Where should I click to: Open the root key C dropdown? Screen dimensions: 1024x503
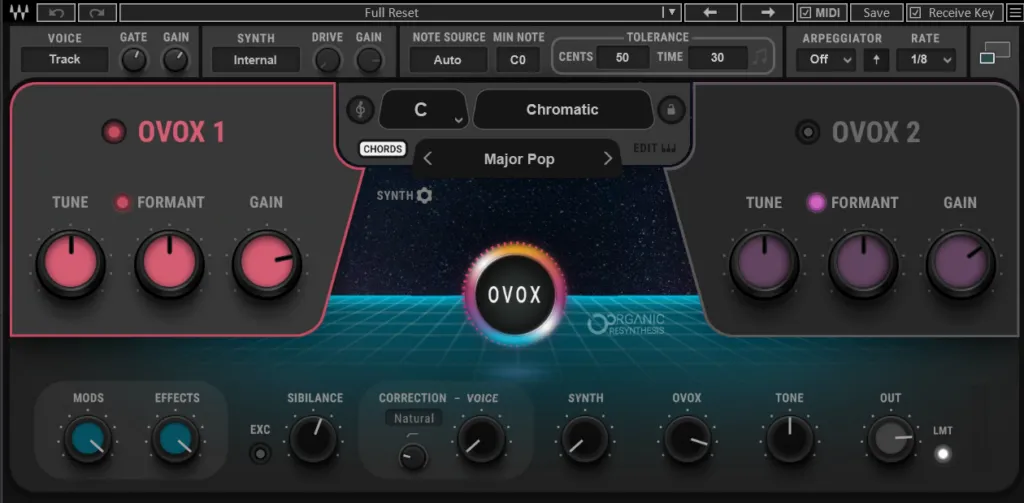[x=423, y=109]
